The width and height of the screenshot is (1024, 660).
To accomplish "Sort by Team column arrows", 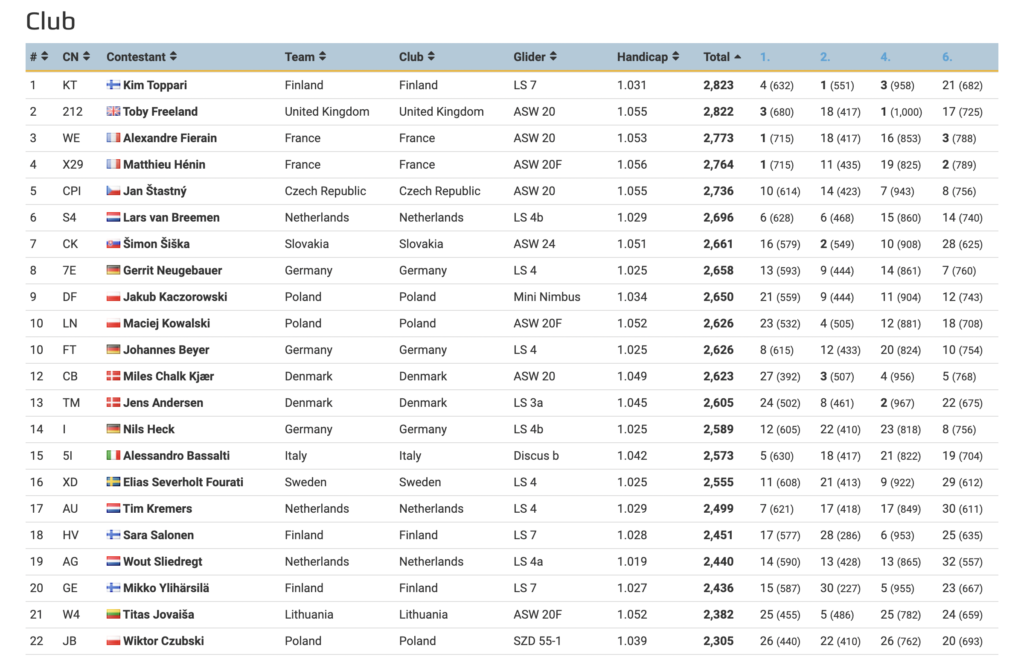I will [x=323, y=57].
